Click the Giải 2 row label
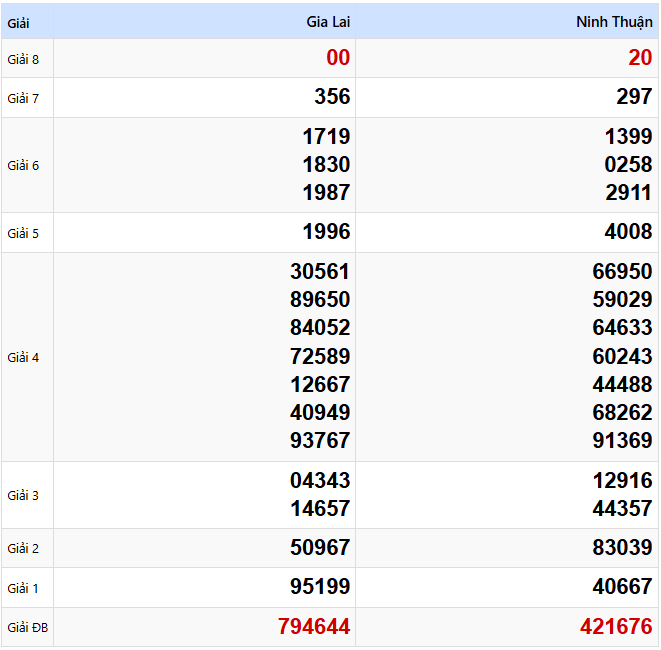Image resolution: width=661 pixels, height=650 pixels. 23,548
